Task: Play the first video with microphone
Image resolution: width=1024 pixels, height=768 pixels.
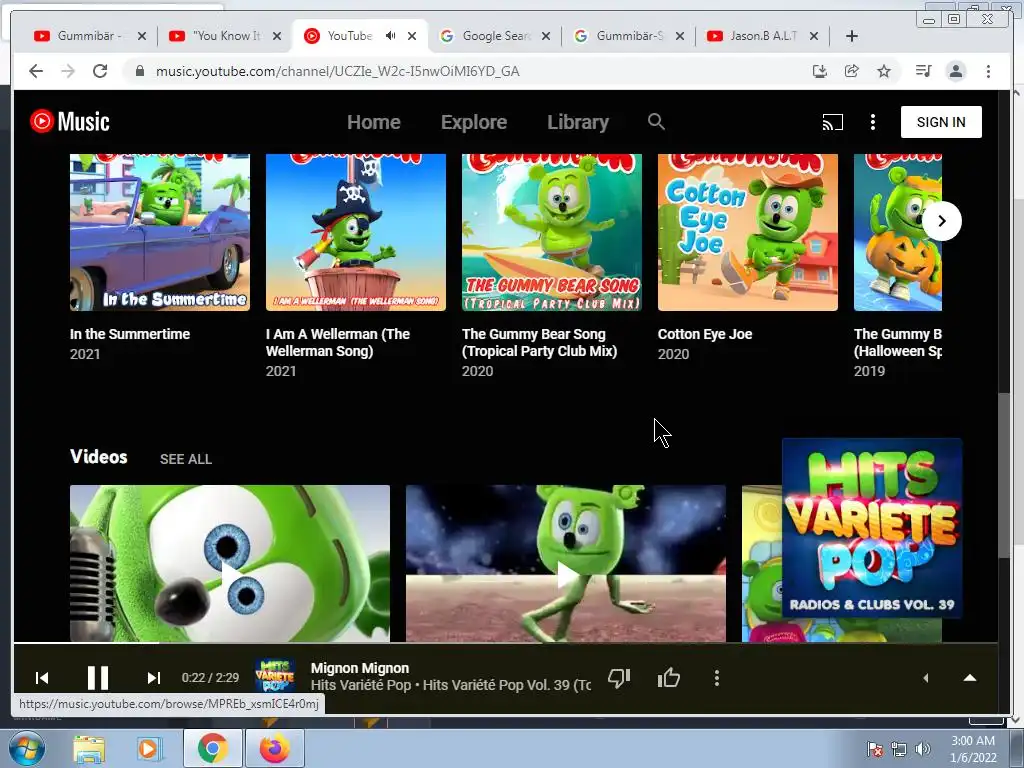Action: [x=230, y=564]
